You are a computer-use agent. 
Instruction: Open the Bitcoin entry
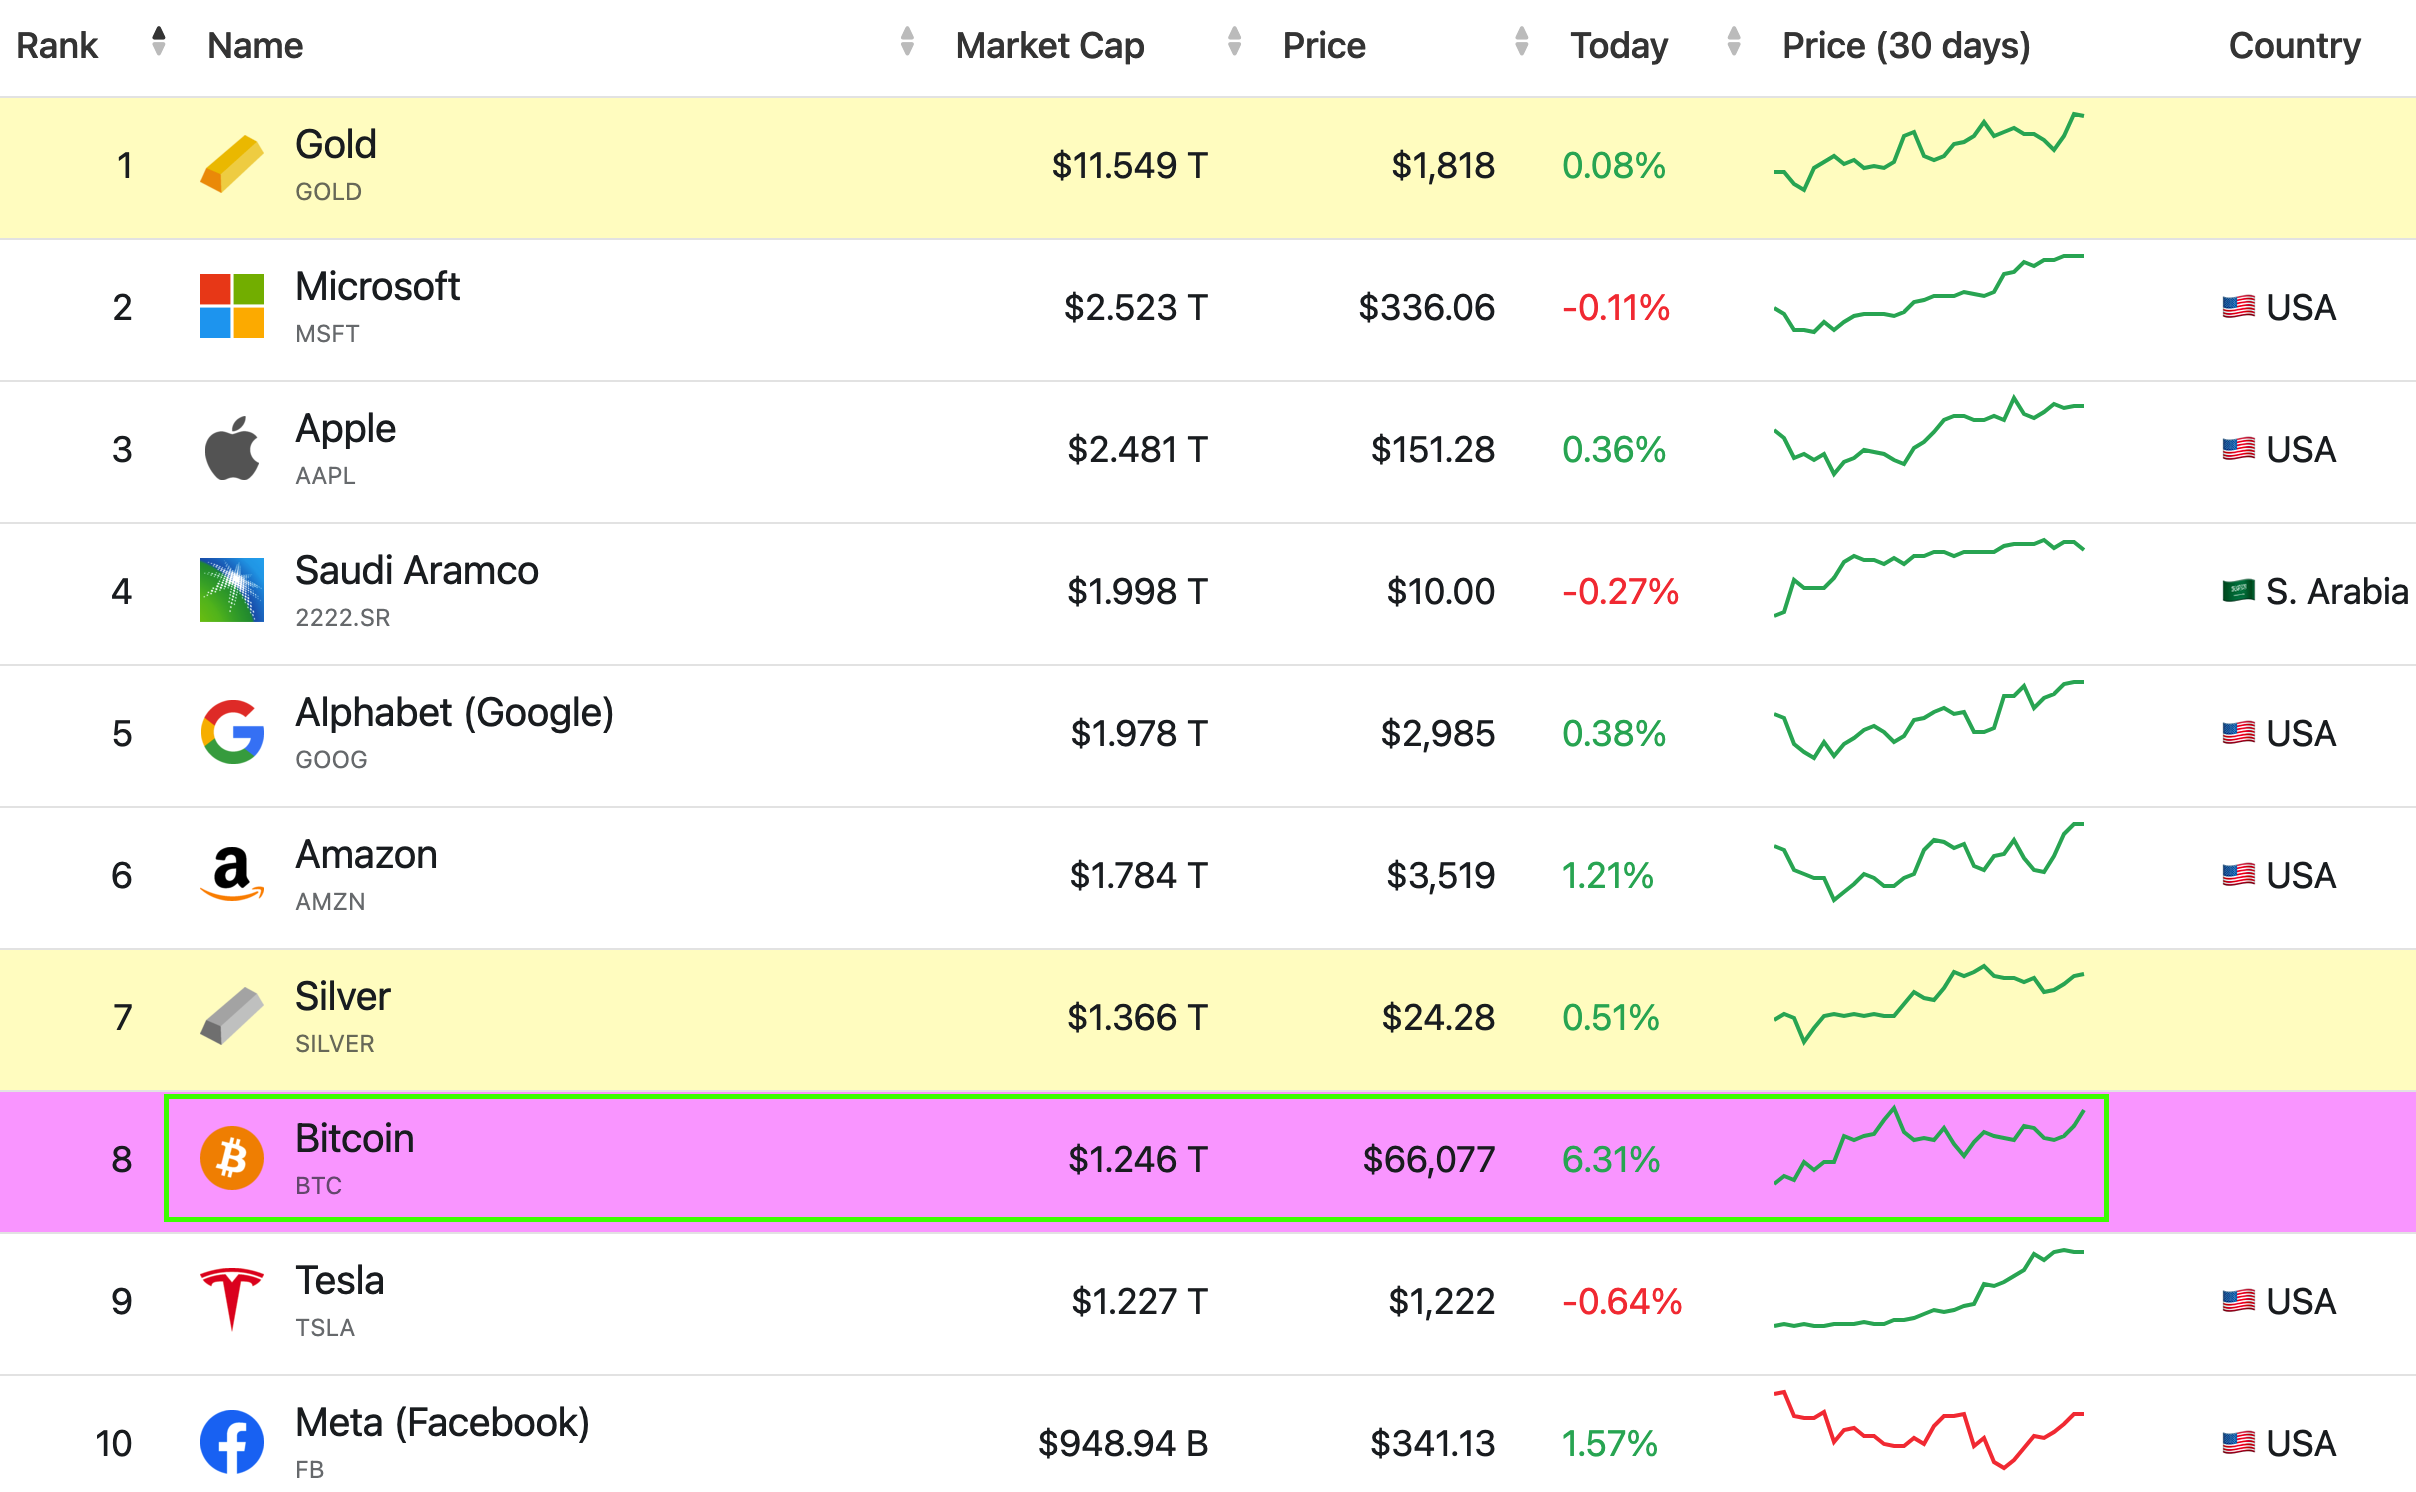354,1138
